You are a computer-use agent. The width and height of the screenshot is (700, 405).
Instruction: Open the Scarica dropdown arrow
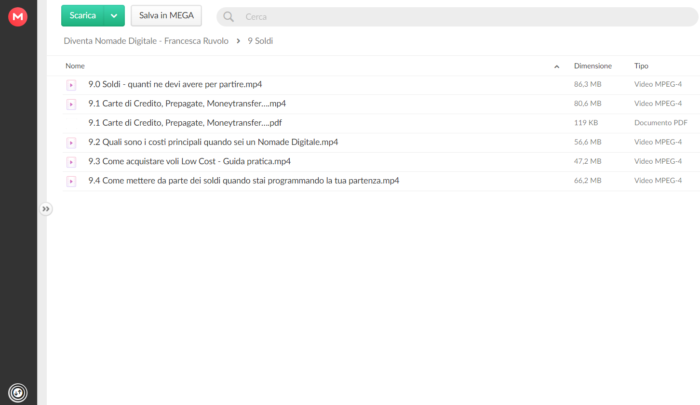tap(114, 16)
